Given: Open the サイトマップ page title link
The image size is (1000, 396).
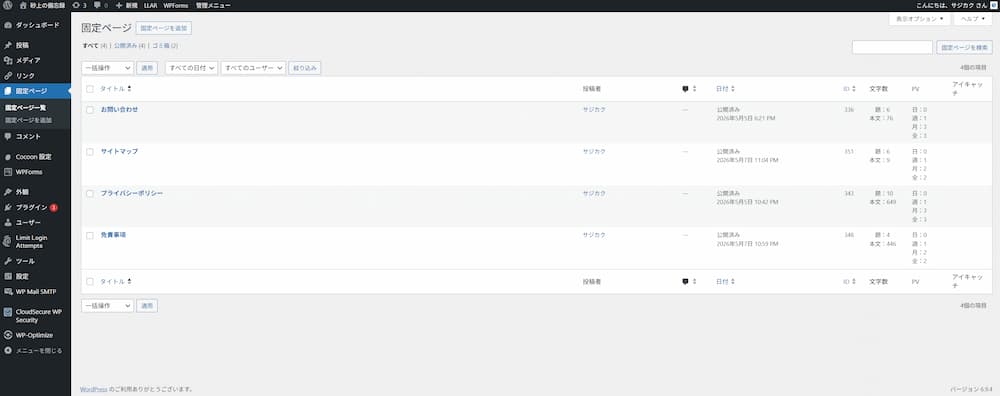Looking at the screenshot, I should [x=119, y=152].
